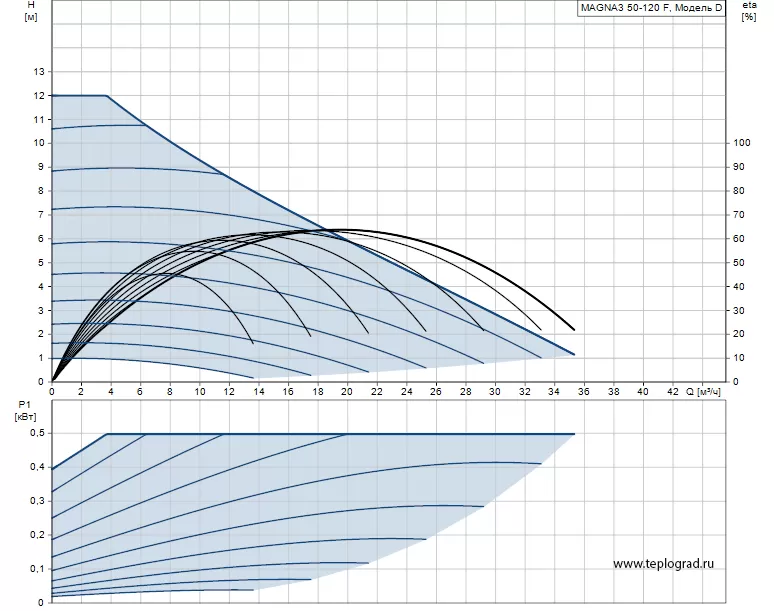This screenshot has height=611, width=774.
Task: Select the 3 tick label on H axis
Action: point(41,311)
